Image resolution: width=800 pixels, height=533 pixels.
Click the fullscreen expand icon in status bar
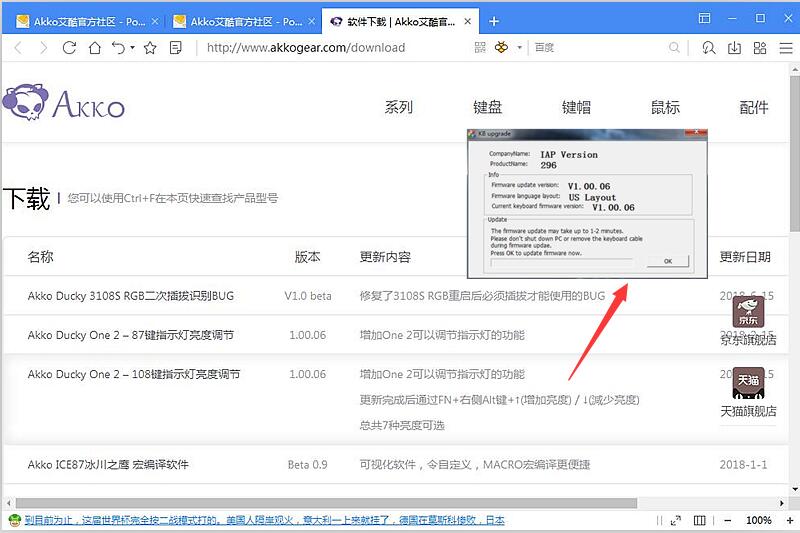coord(676,521)
